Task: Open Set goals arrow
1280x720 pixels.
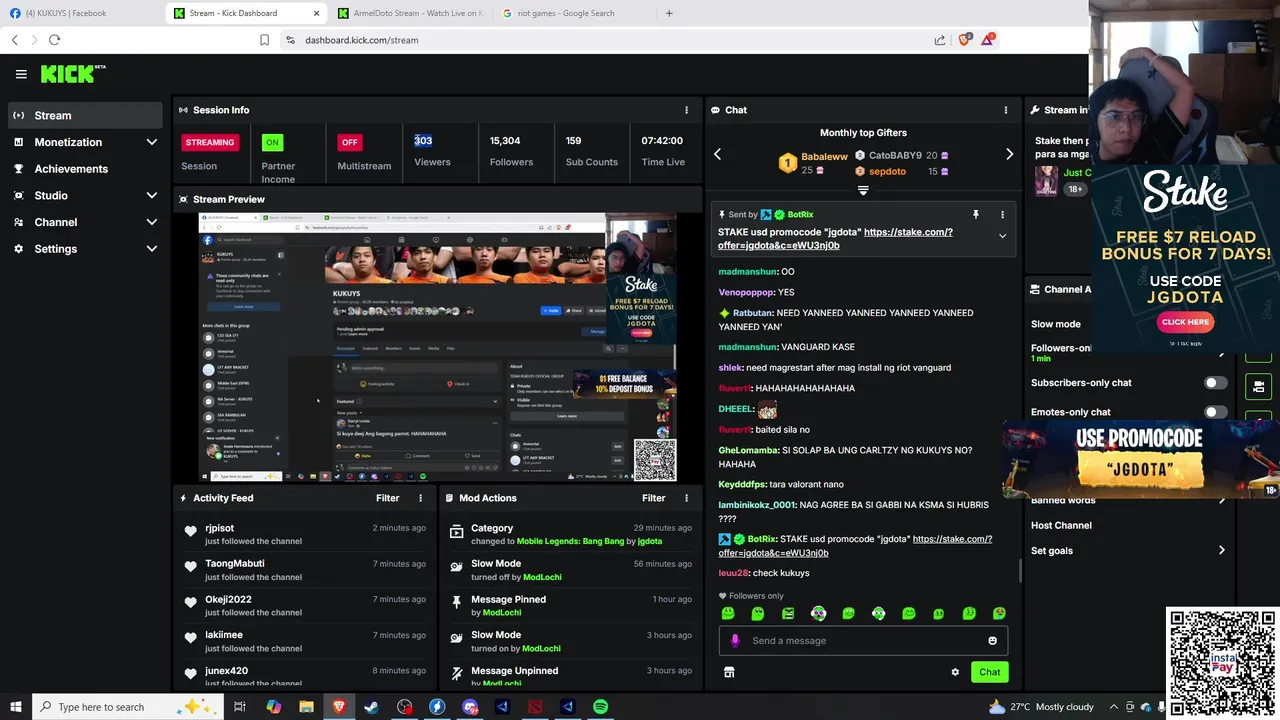Action: tap(1221, 551)
